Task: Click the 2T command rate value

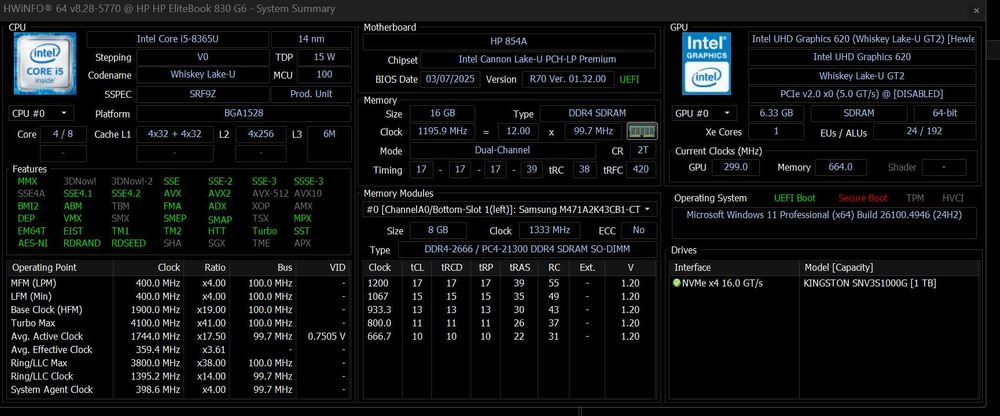Action: 642,151
